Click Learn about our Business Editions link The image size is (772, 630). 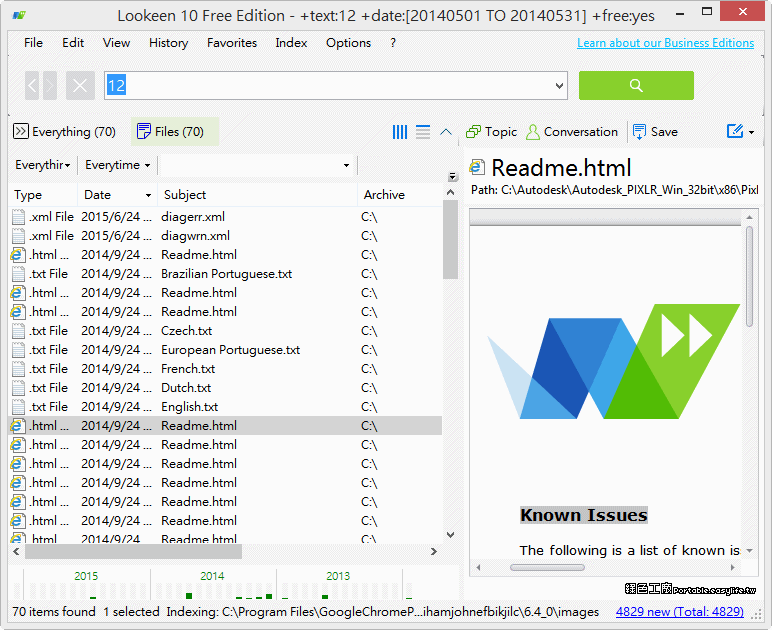click(x=665, y=43)
